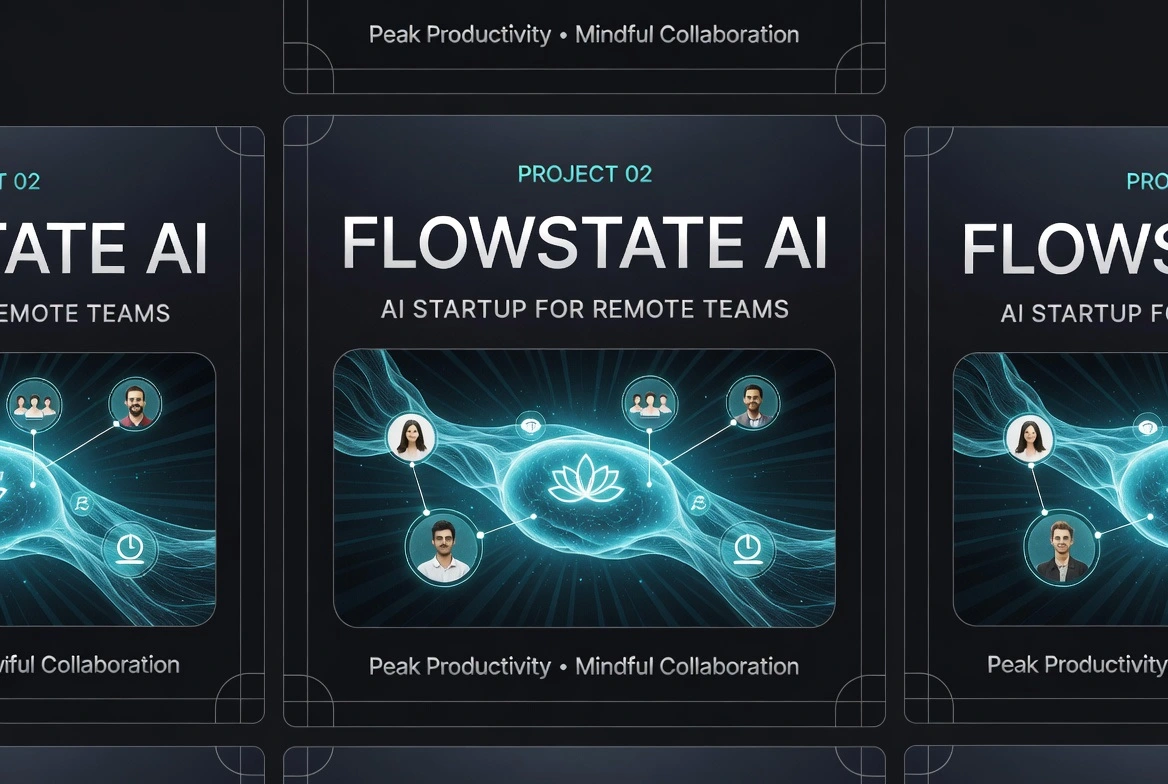This screenshot has width=1168, height=784.
Task: Open the neural network artwork in right card
Action: [1061, 489]
